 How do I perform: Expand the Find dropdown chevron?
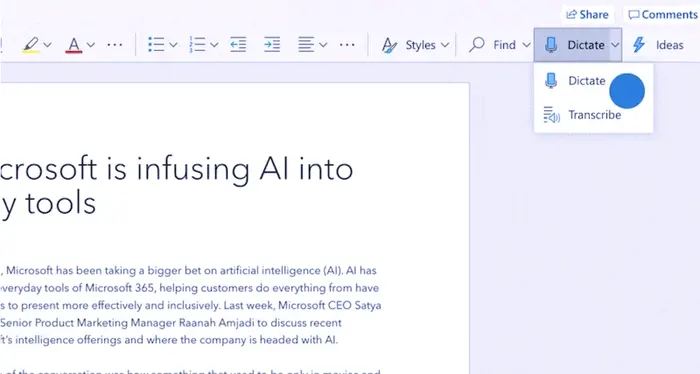tap(526, 45)
